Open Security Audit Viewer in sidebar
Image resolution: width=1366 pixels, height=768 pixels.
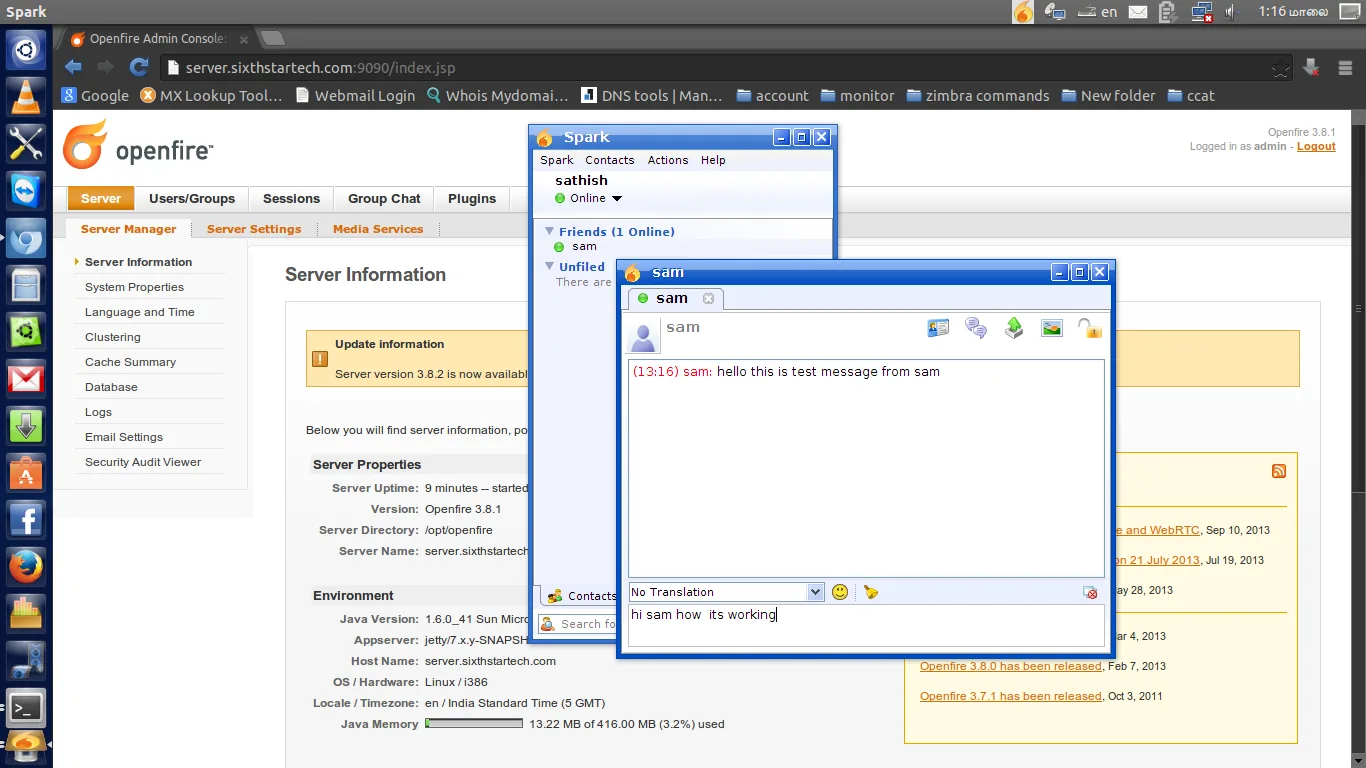[x=143, y=462]
